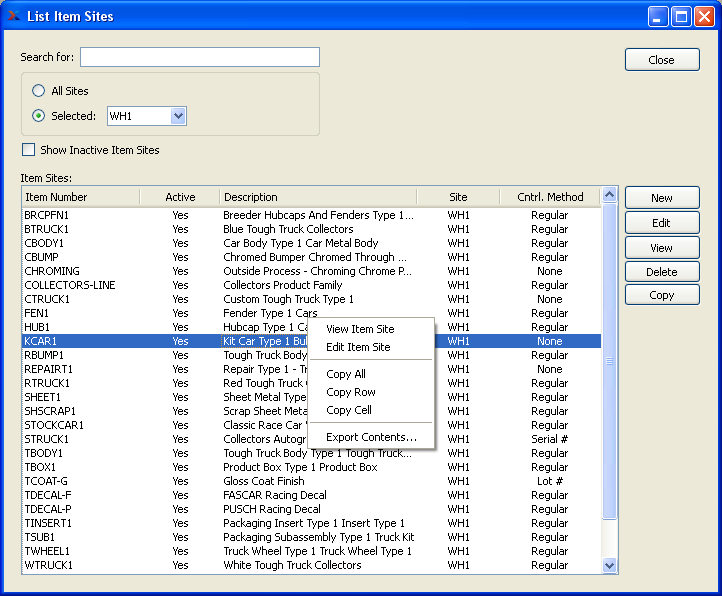
Task: Sort list by Cntrl. Method column header
Action: [x=549, y=197]
